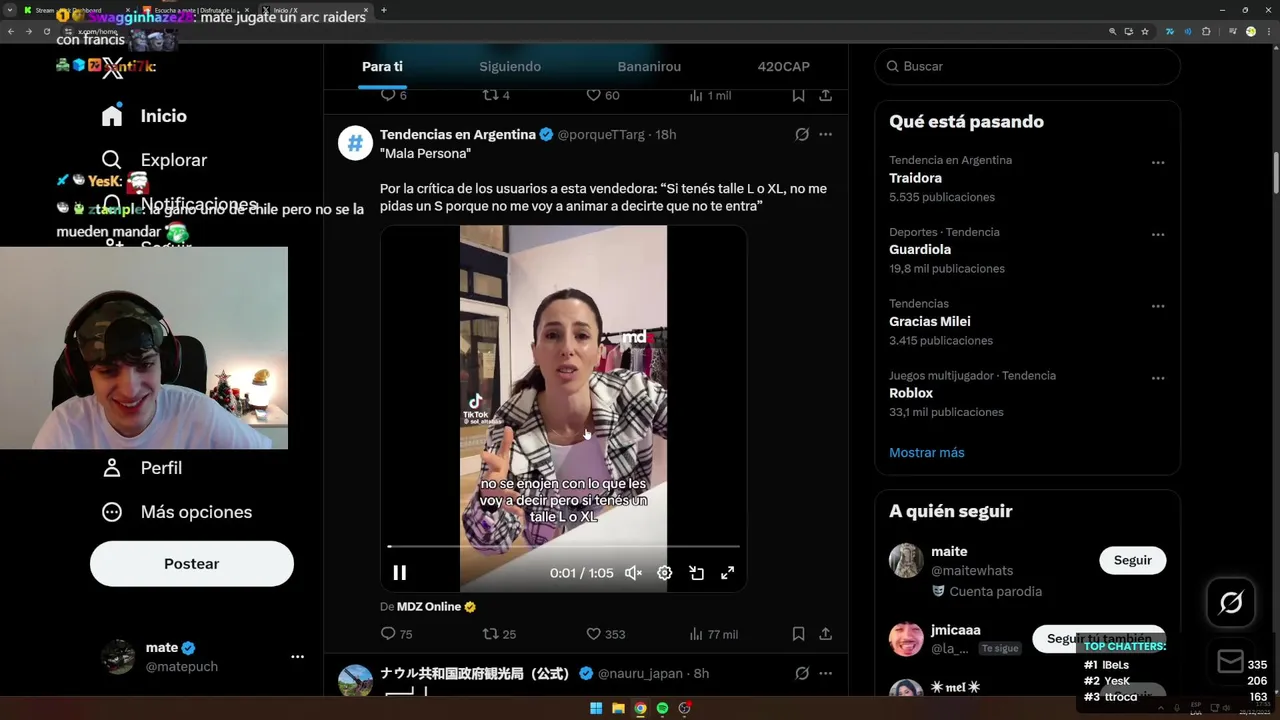
Task: Share the Tendencias en Argentina post
Action: 825,634
